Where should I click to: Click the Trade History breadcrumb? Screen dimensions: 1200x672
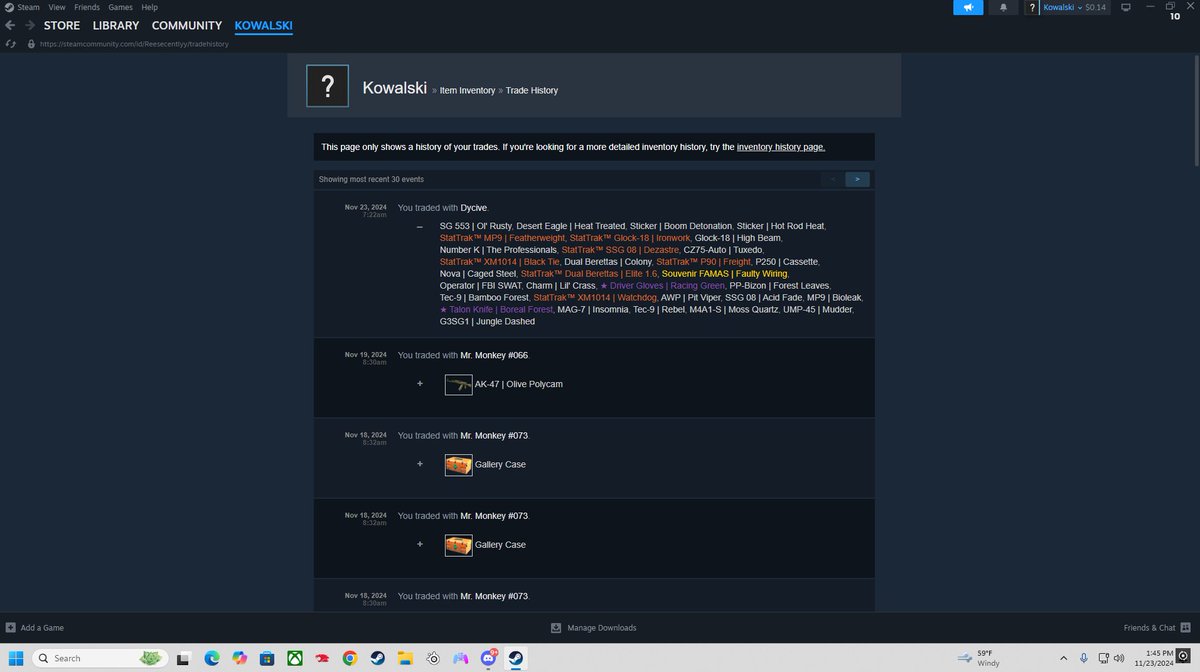tap(532, 91)
